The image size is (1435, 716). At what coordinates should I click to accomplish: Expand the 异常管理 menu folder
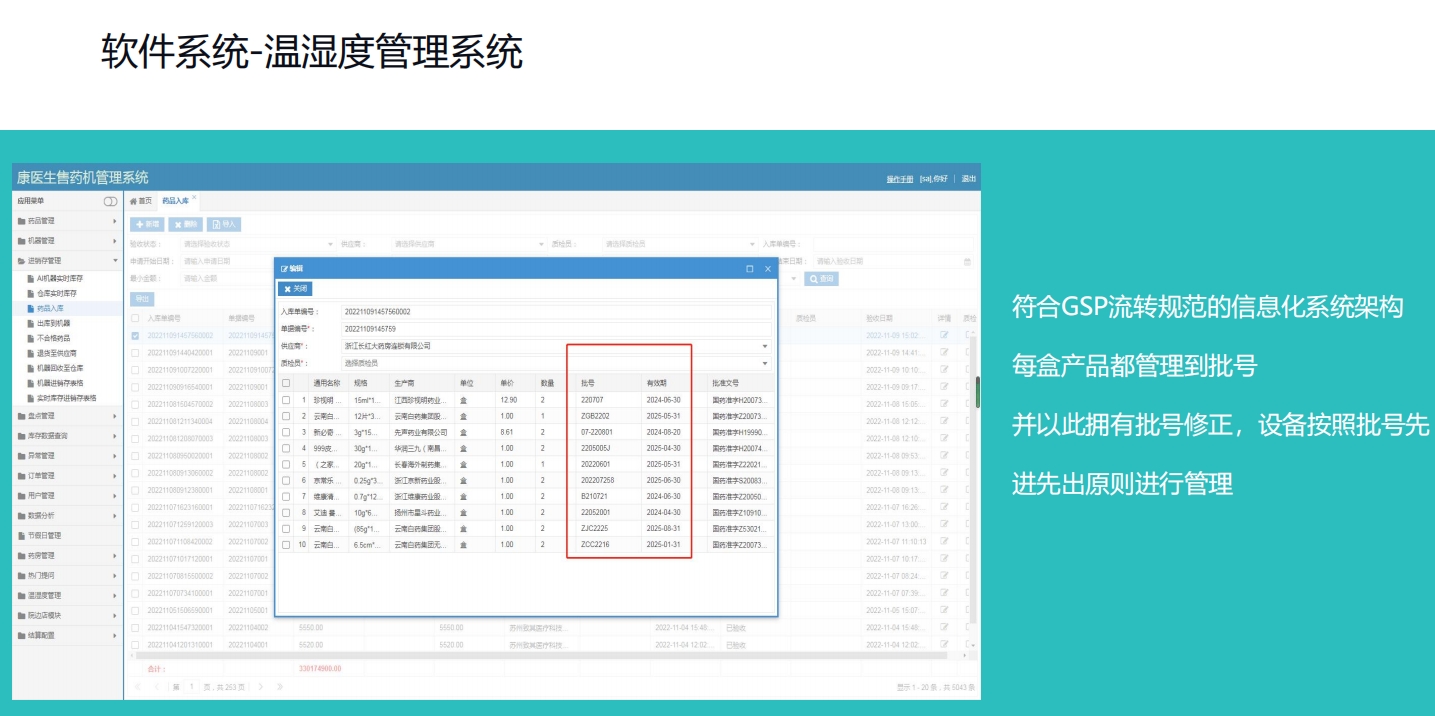[67, 456]
